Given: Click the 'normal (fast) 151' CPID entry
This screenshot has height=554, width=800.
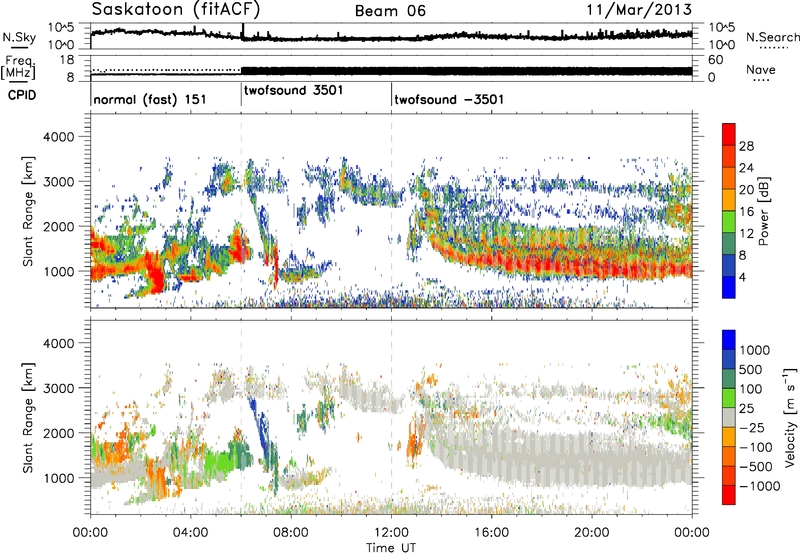Looking at the screenshot, I should (x=150, y=99).
